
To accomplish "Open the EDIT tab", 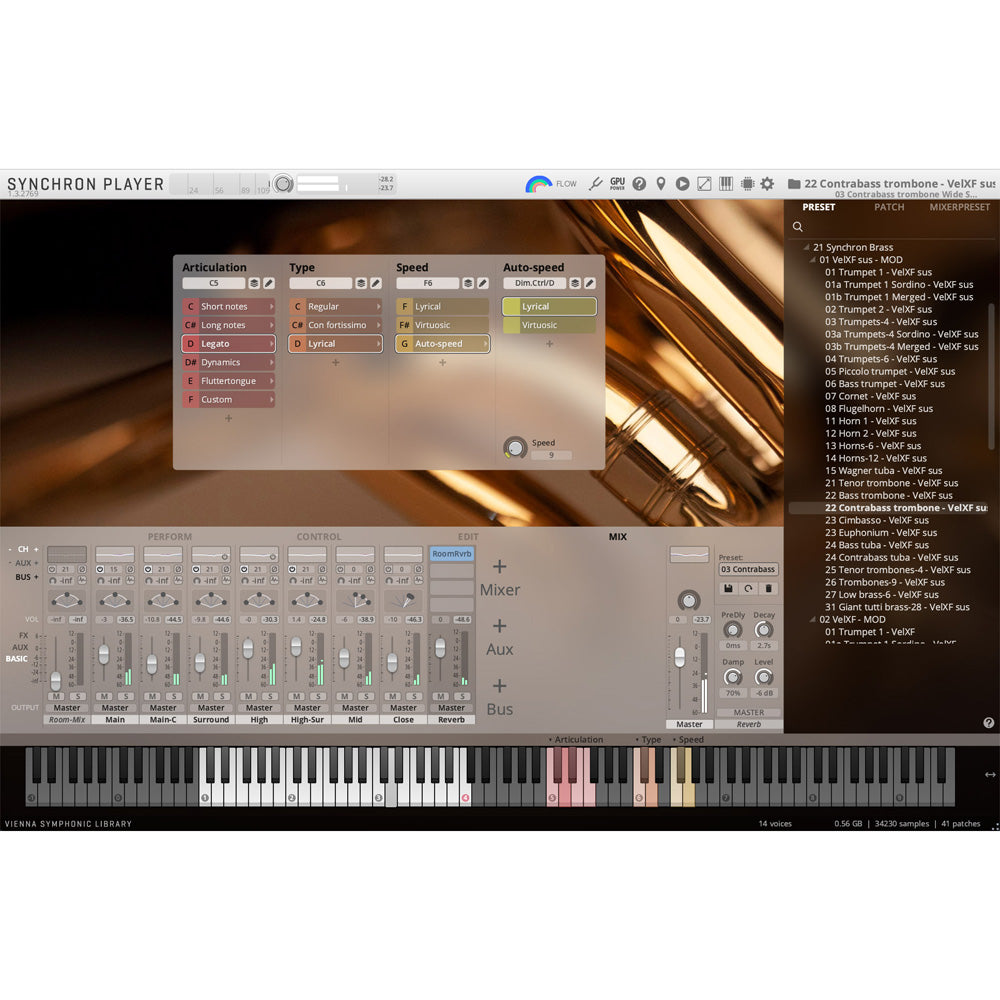I will (468, 537).
